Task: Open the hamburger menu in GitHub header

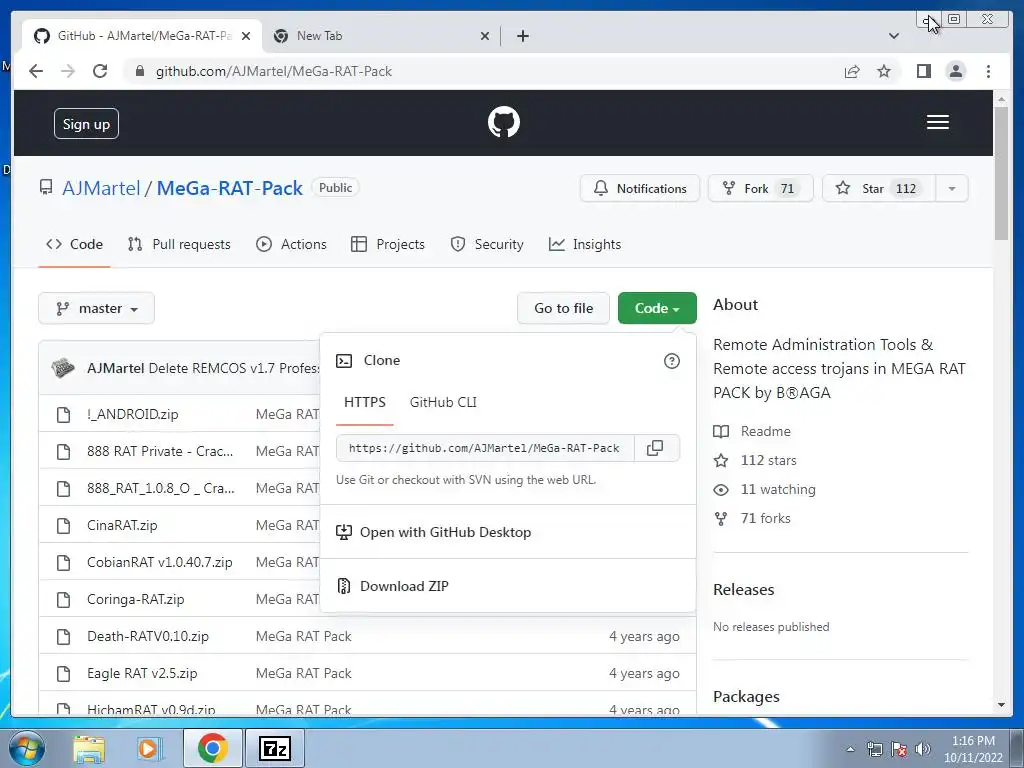Action: coord(938,122)
